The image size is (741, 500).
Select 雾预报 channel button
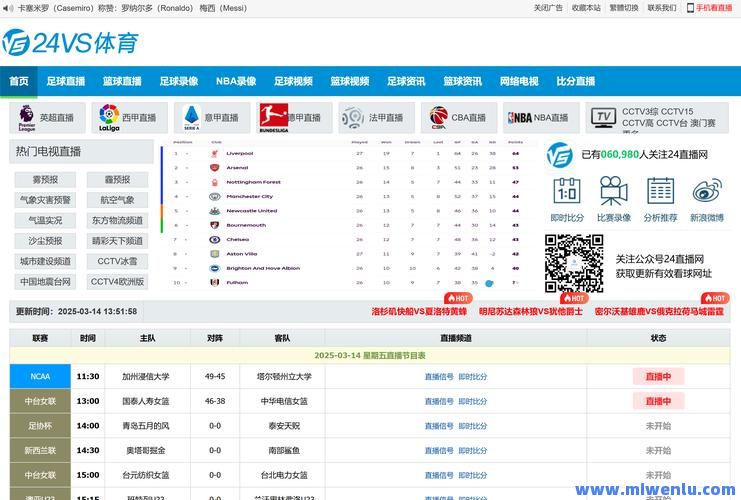45,180
